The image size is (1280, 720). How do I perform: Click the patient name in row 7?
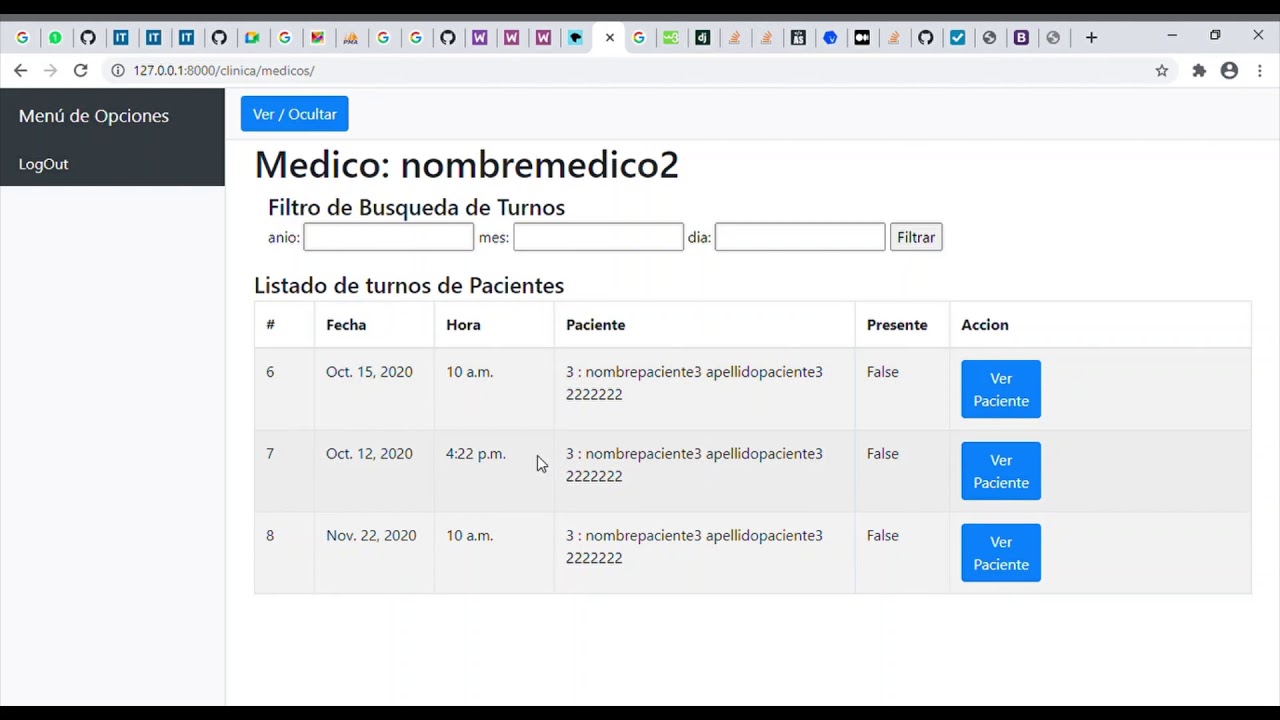point(704,454)
